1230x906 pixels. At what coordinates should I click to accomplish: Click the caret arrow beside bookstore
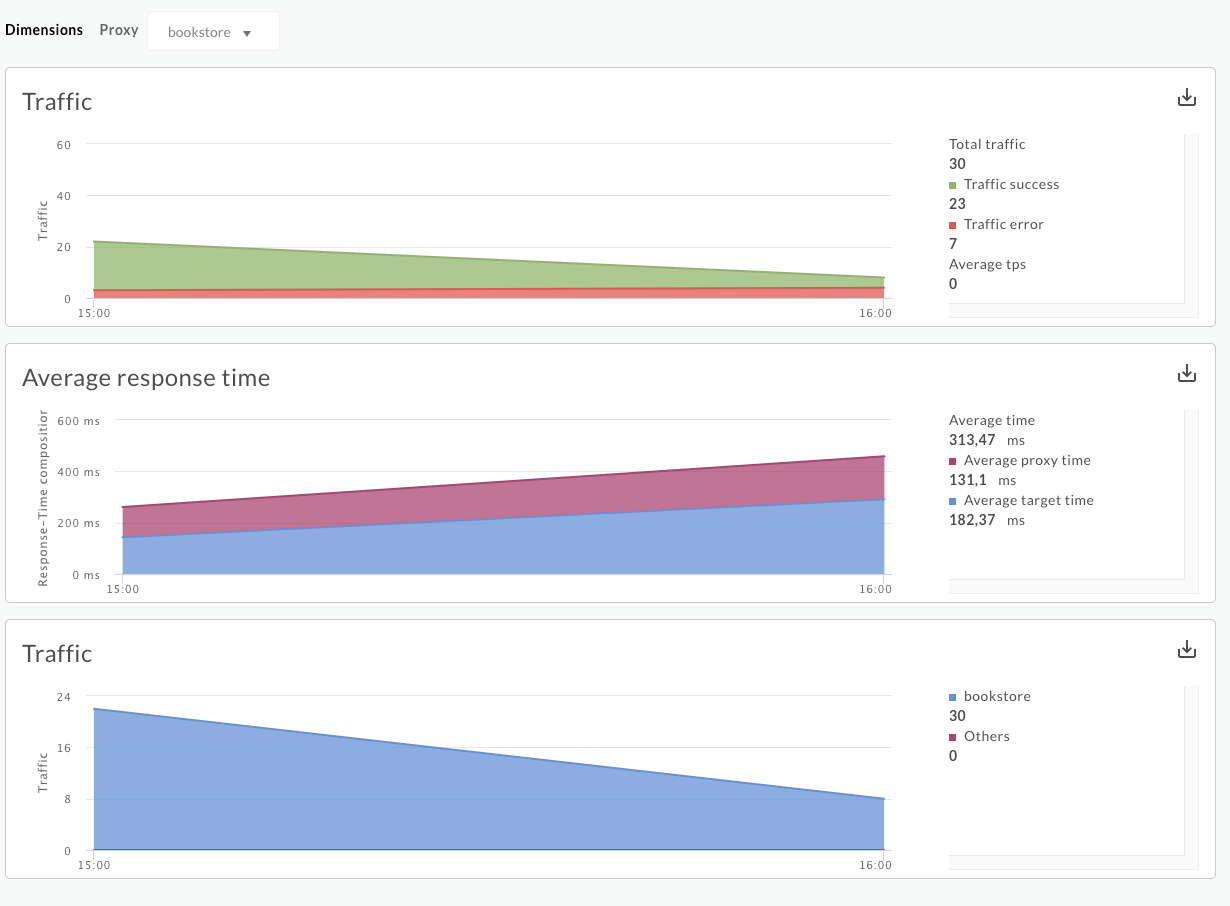[x=247, y=33]
